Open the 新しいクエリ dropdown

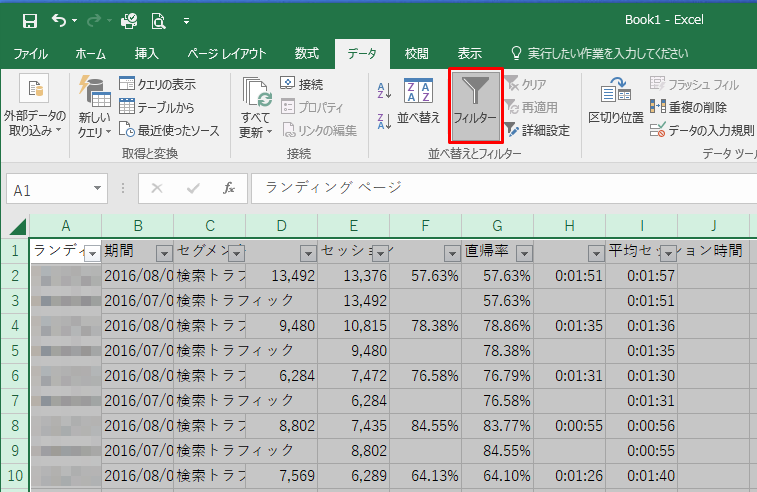point(95,107)
